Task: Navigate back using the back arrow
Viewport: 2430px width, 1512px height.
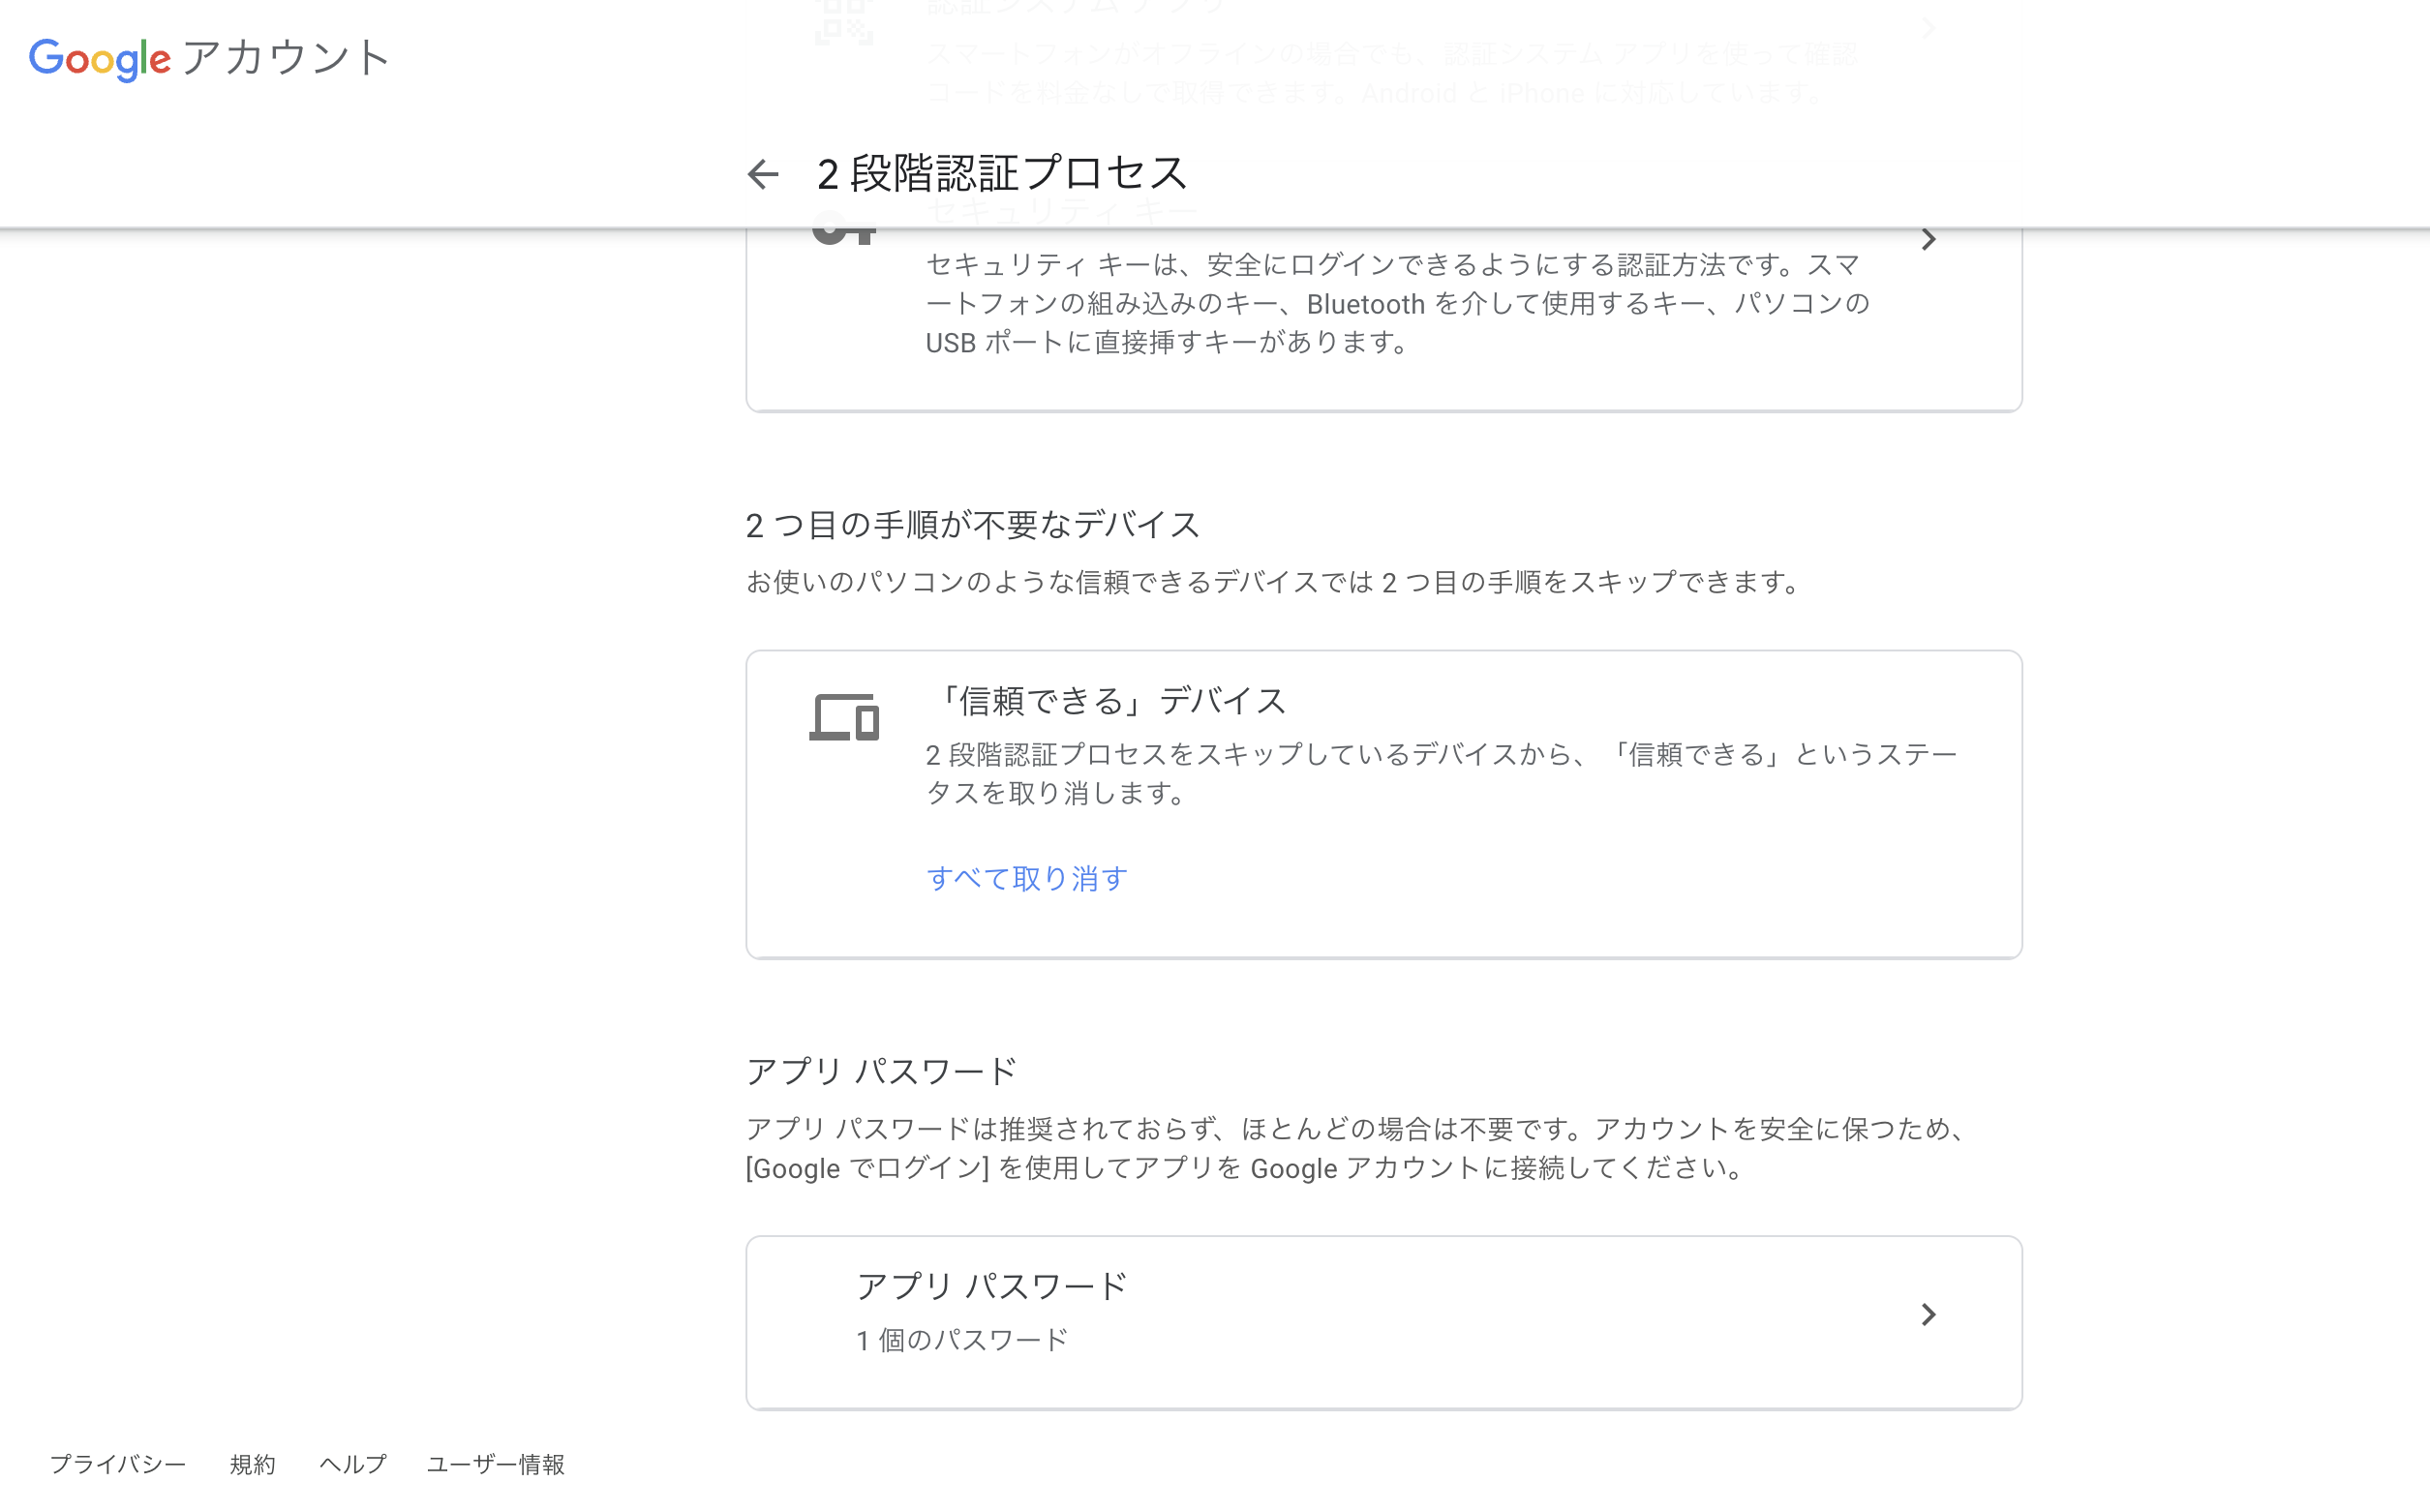Action: 764,174
